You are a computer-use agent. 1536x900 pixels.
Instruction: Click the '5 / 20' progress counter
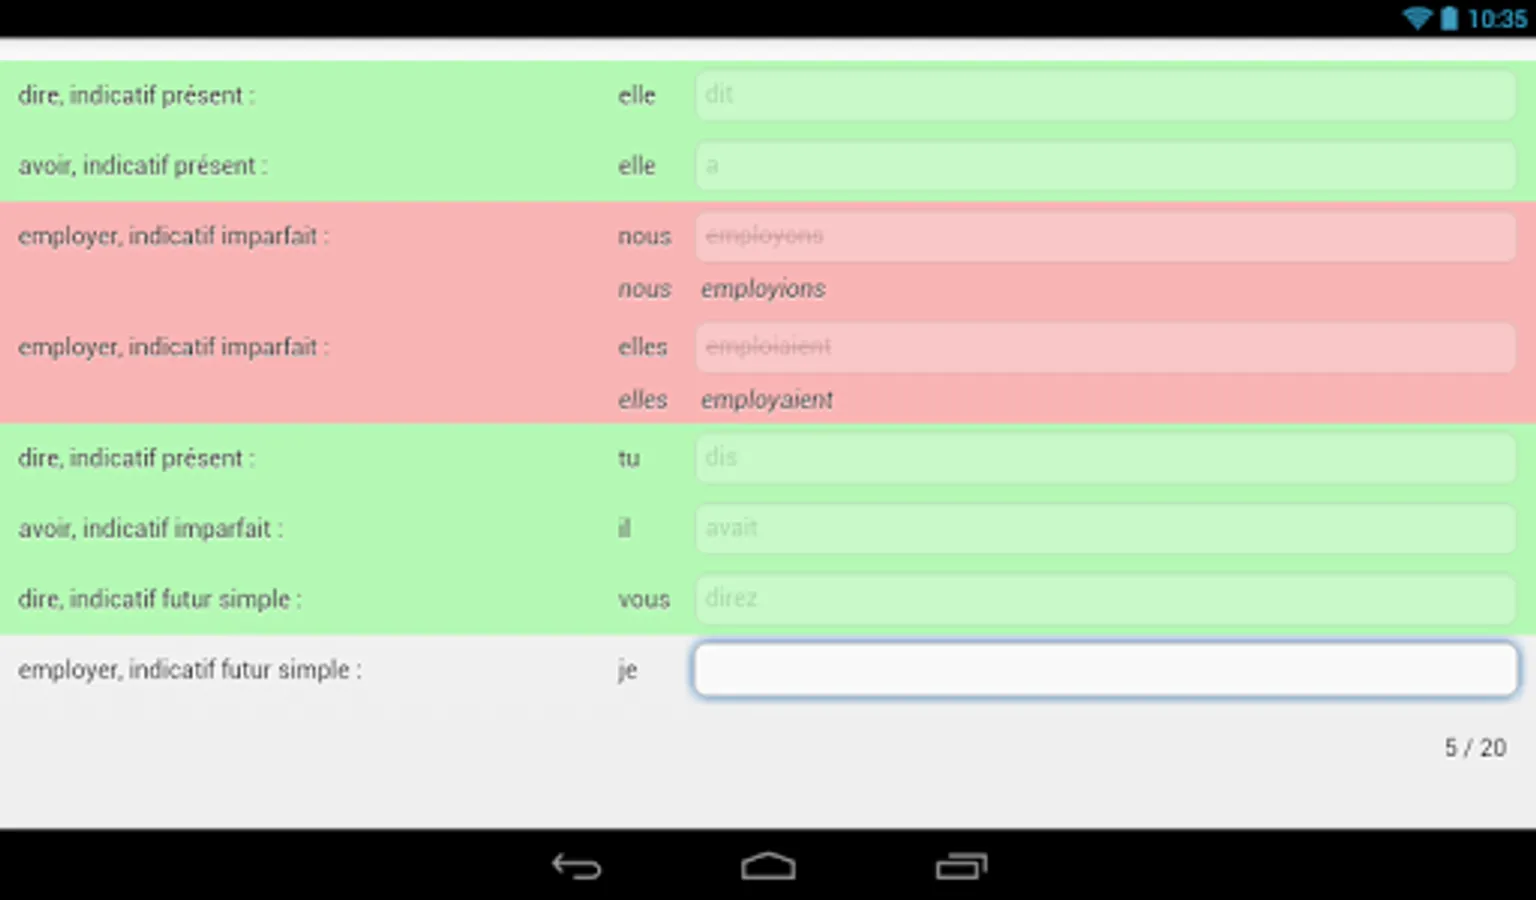coord(1475,748)
